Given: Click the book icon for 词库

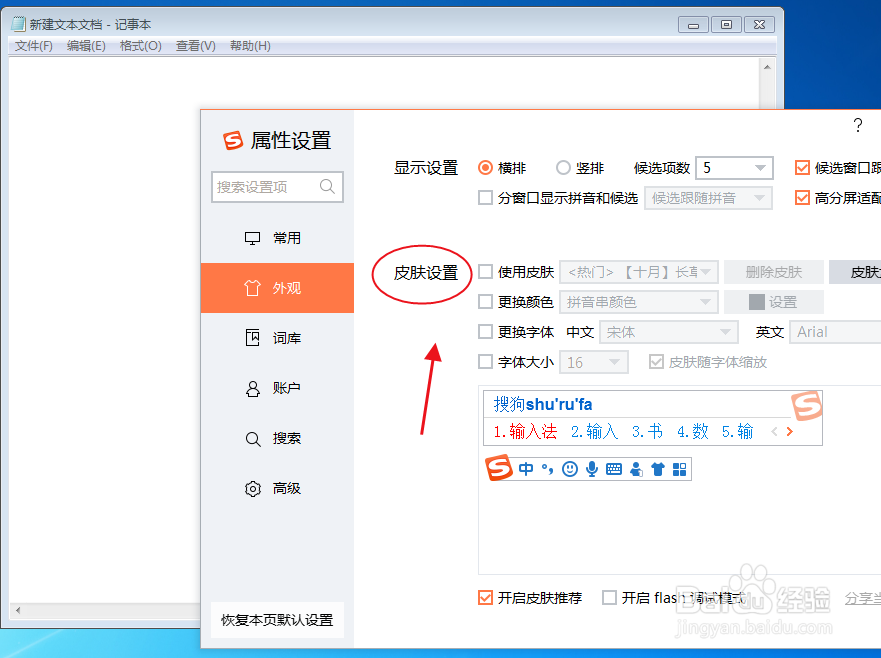Looking at the screenshot, I should pos(252,338).
